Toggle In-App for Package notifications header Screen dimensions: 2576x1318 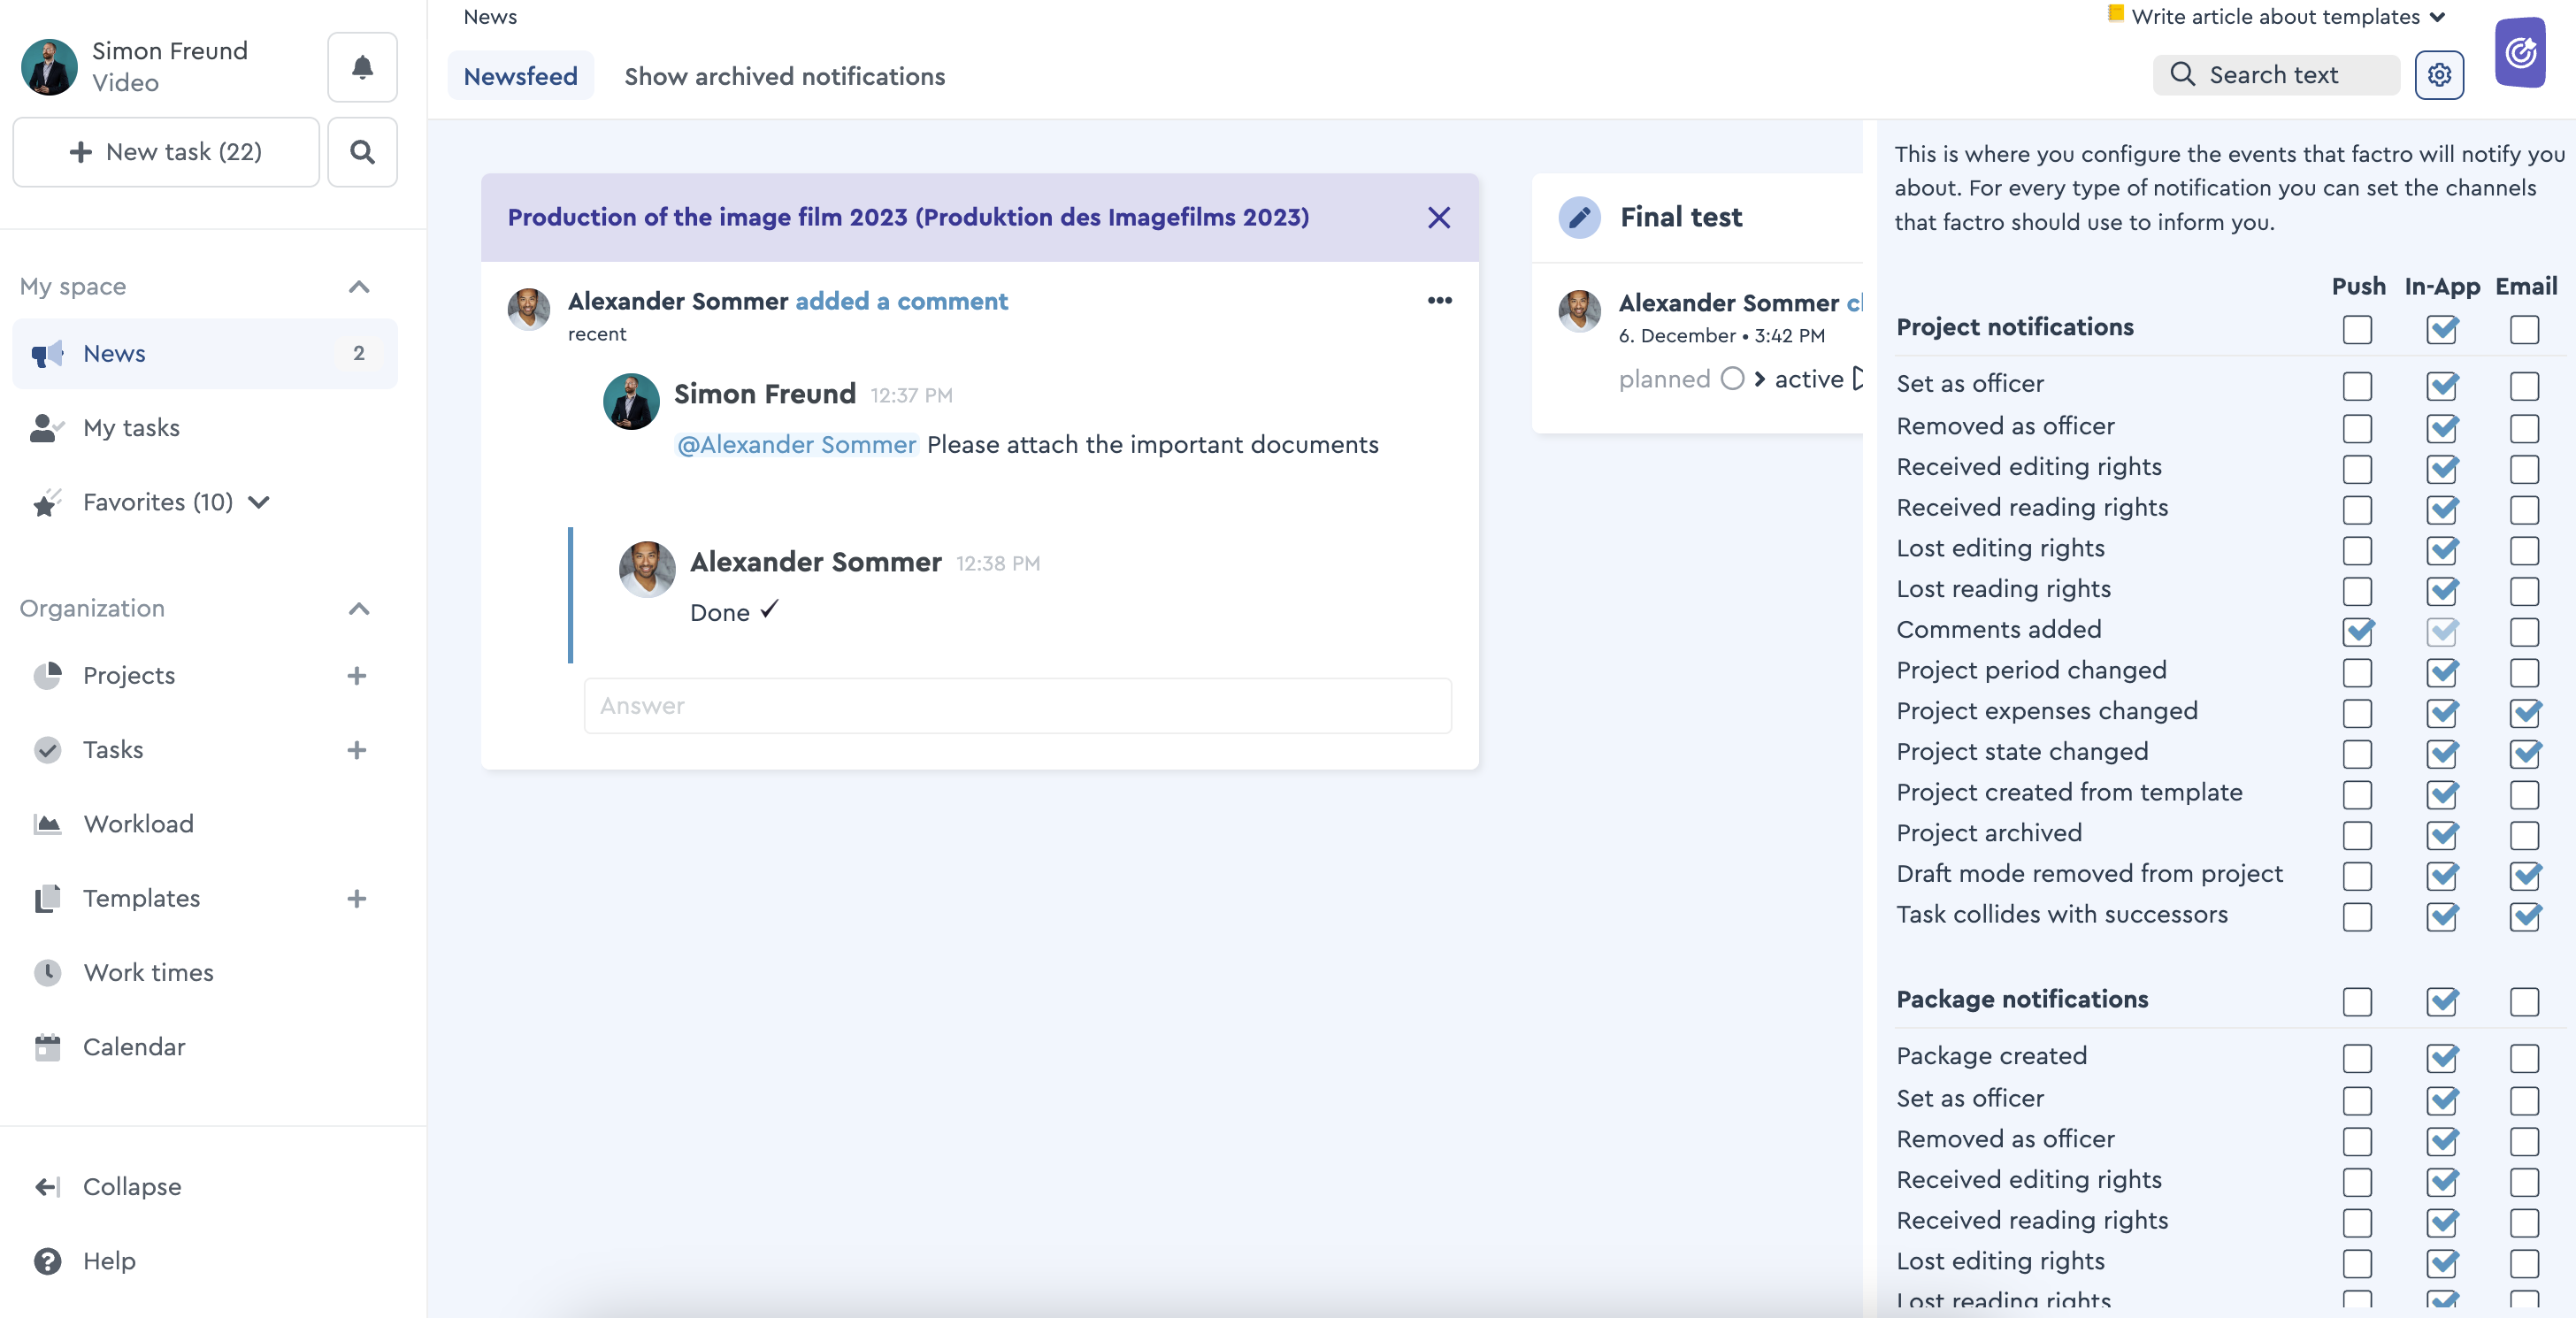pos(2441,1001)
